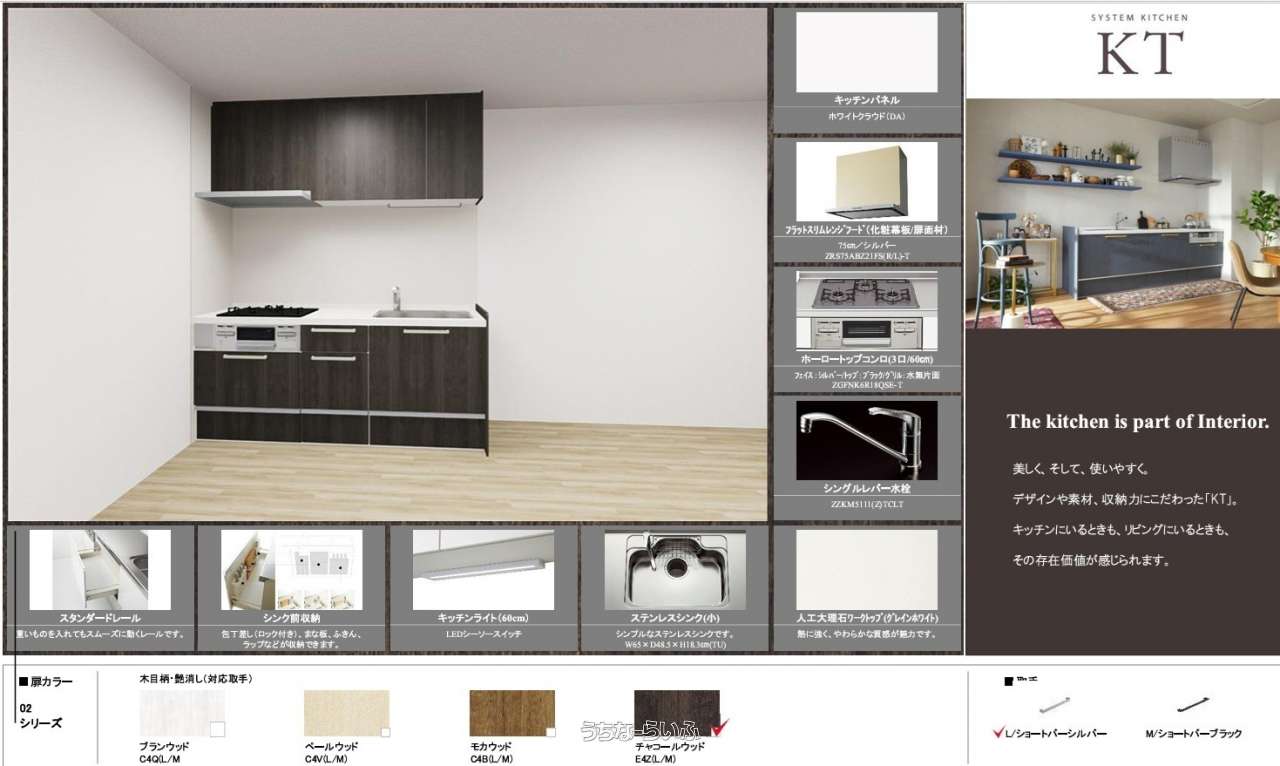Enable the Mocha Wood door color checkbox
1280x766 pixels.
tap(551, 732)
